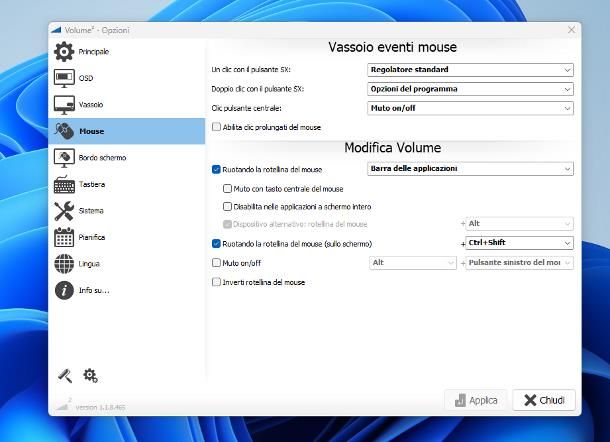This screenshot has width=610, height=442.
Task: Click the Vassoio tray icon
Action: 64,105
